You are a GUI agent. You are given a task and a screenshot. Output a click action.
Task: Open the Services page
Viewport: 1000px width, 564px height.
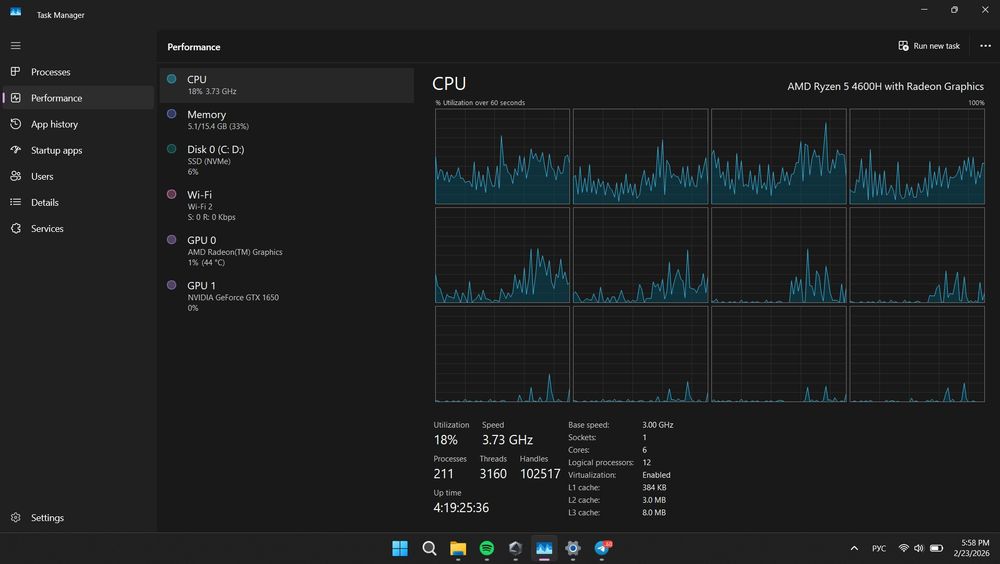coord(78,228)
